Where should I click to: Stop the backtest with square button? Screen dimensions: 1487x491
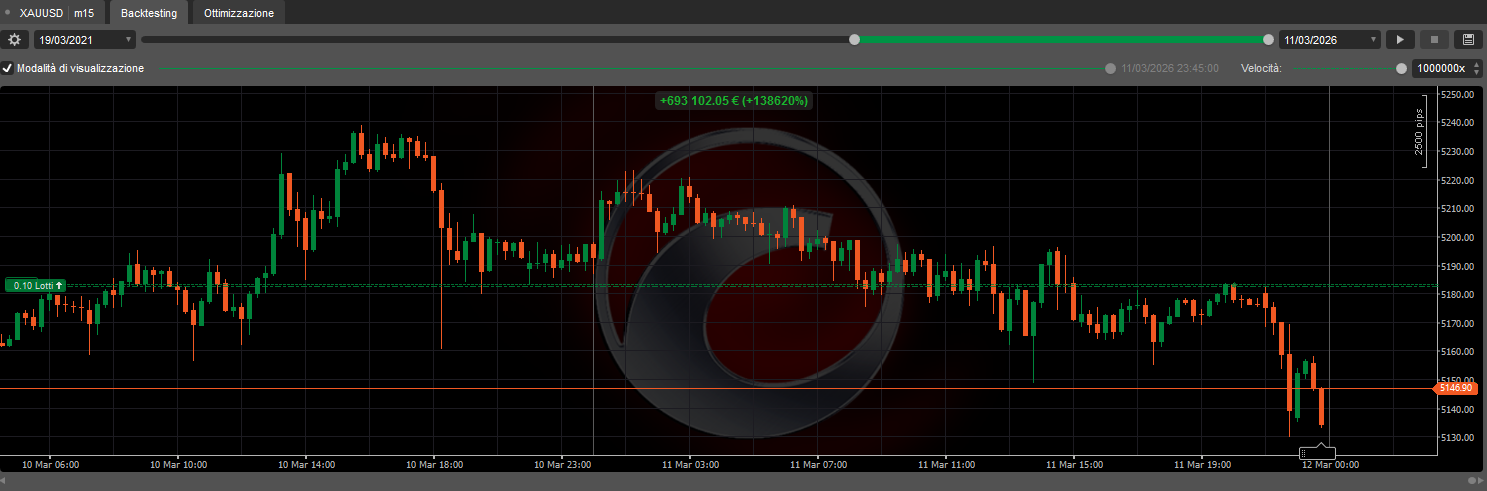[x=1434, y=40]
